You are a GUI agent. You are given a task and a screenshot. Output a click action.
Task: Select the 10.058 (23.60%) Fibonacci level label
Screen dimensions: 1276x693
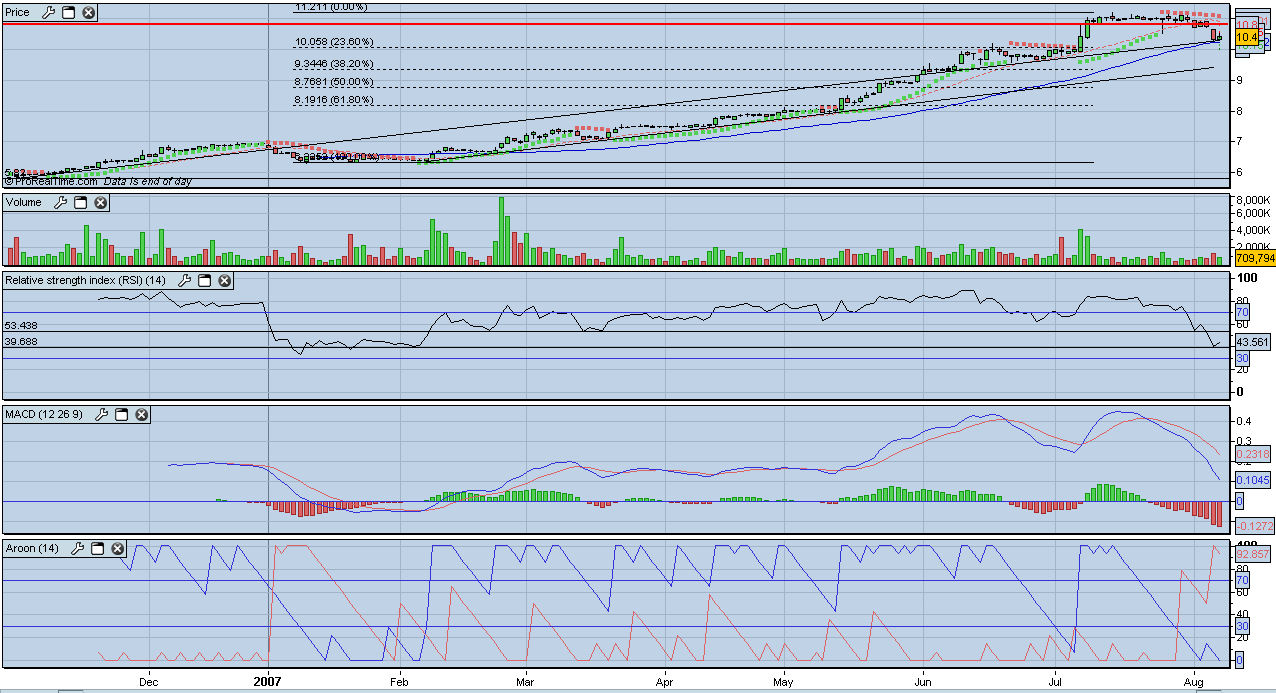tap(333, 42)
